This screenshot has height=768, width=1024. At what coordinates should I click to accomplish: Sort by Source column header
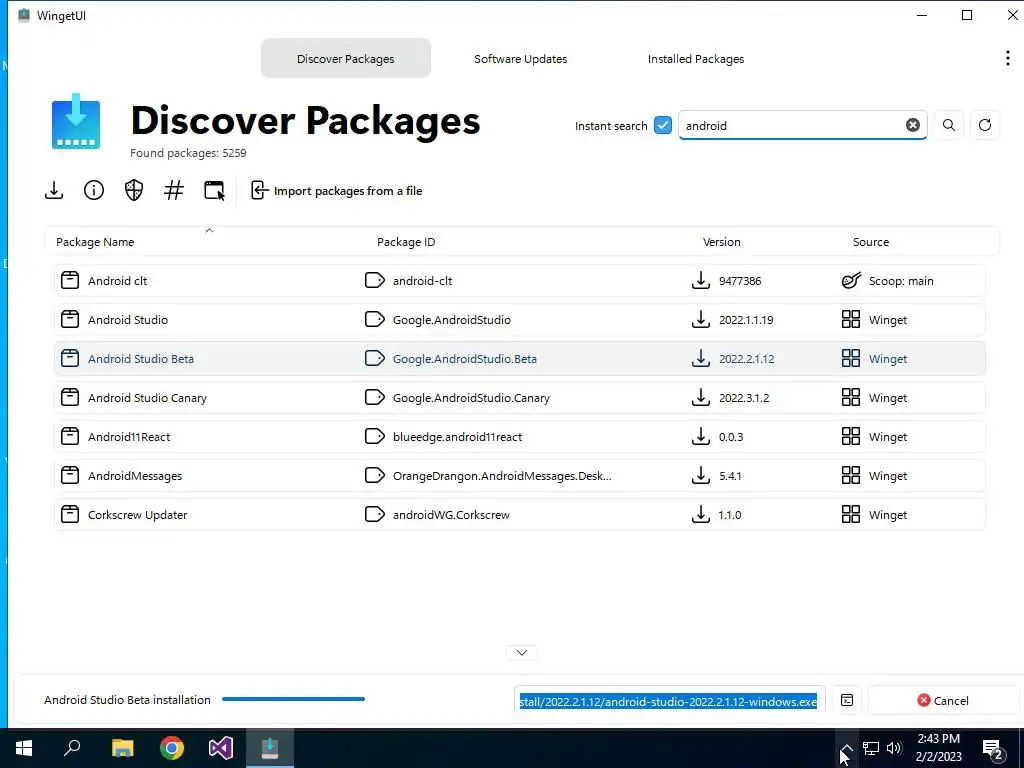(871, 242)
